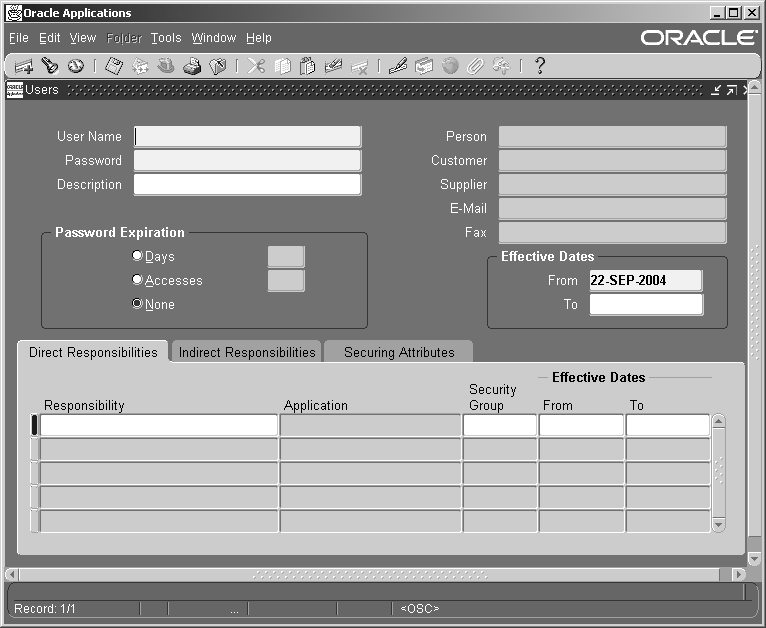Click into the User Name field
The height and width of the screenshot is (628, 766).
[x=248, y=136]
